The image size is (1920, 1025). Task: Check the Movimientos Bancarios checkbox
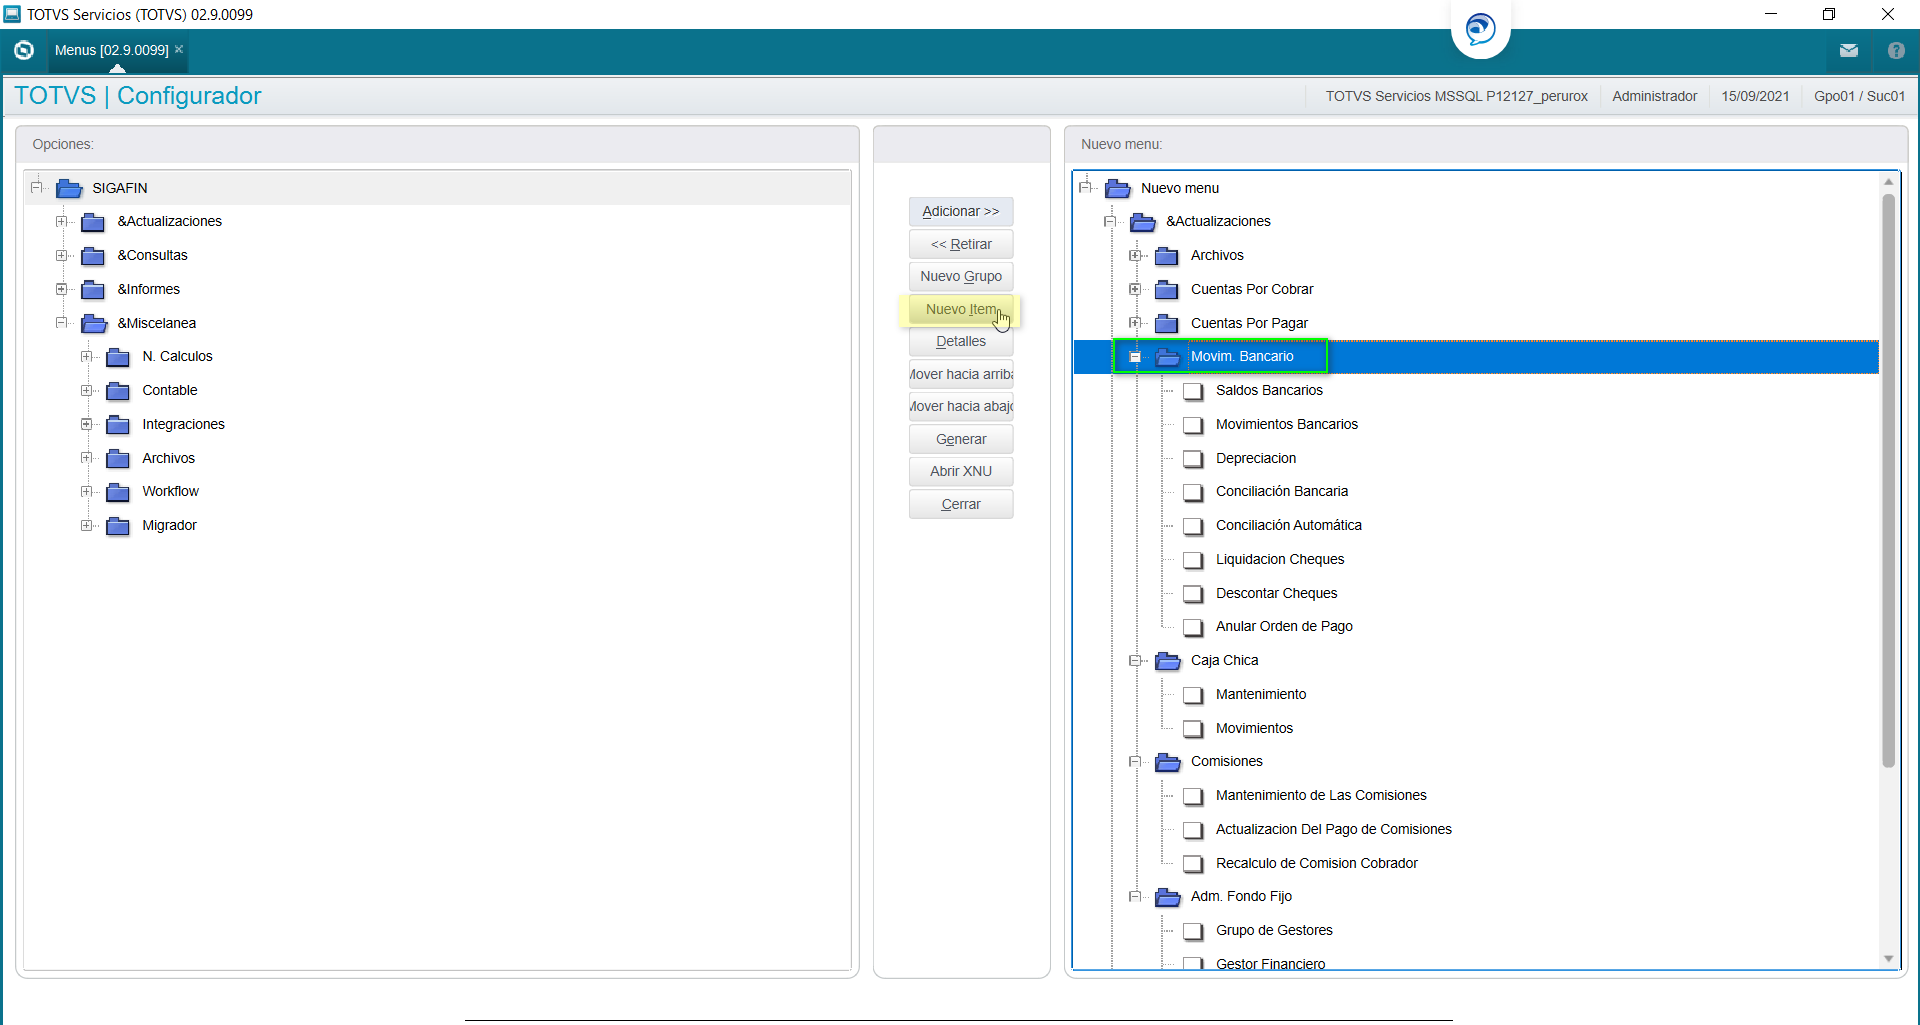click(x=1193, y=425)
